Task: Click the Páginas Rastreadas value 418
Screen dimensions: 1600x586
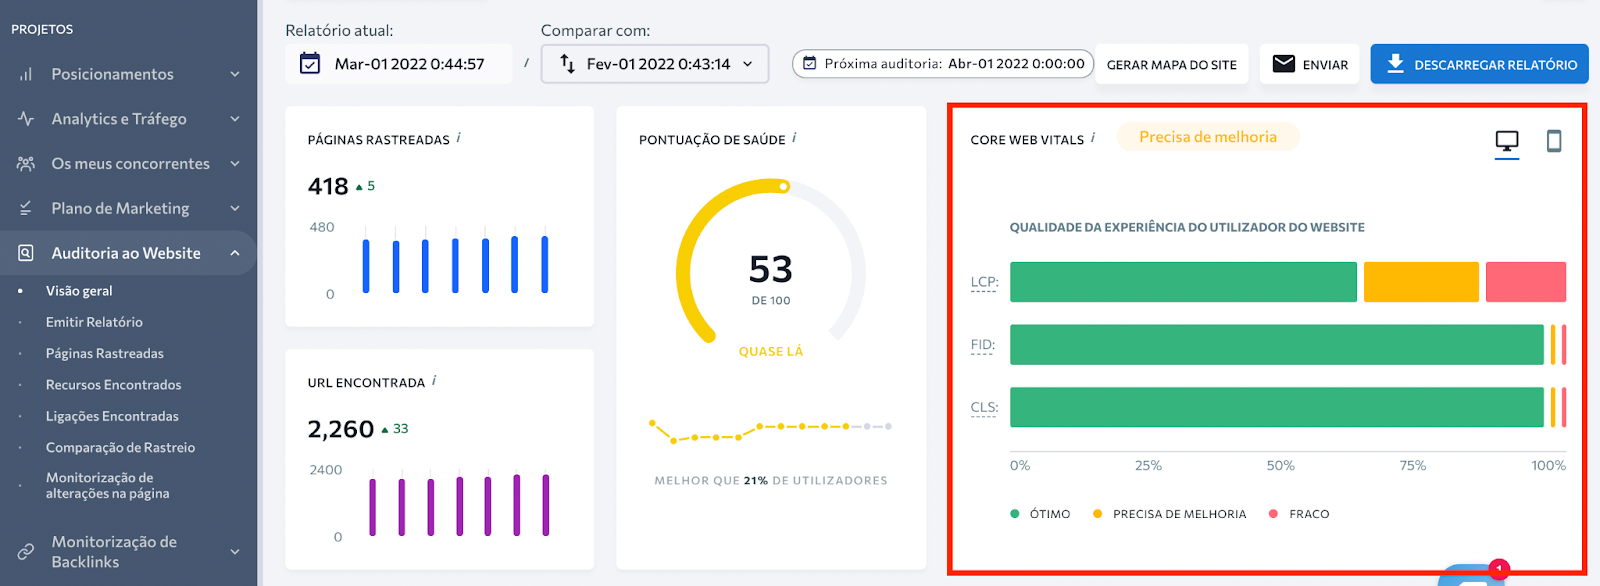Action: 328,186
